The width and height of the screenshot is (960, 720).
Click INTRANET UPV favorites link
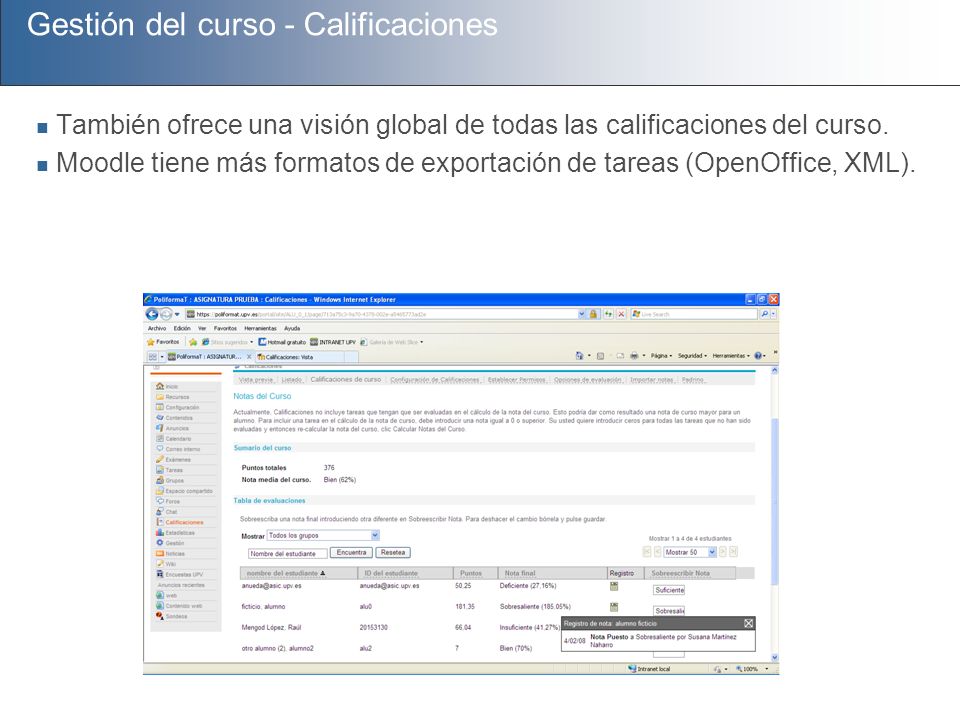click(332, 342)
